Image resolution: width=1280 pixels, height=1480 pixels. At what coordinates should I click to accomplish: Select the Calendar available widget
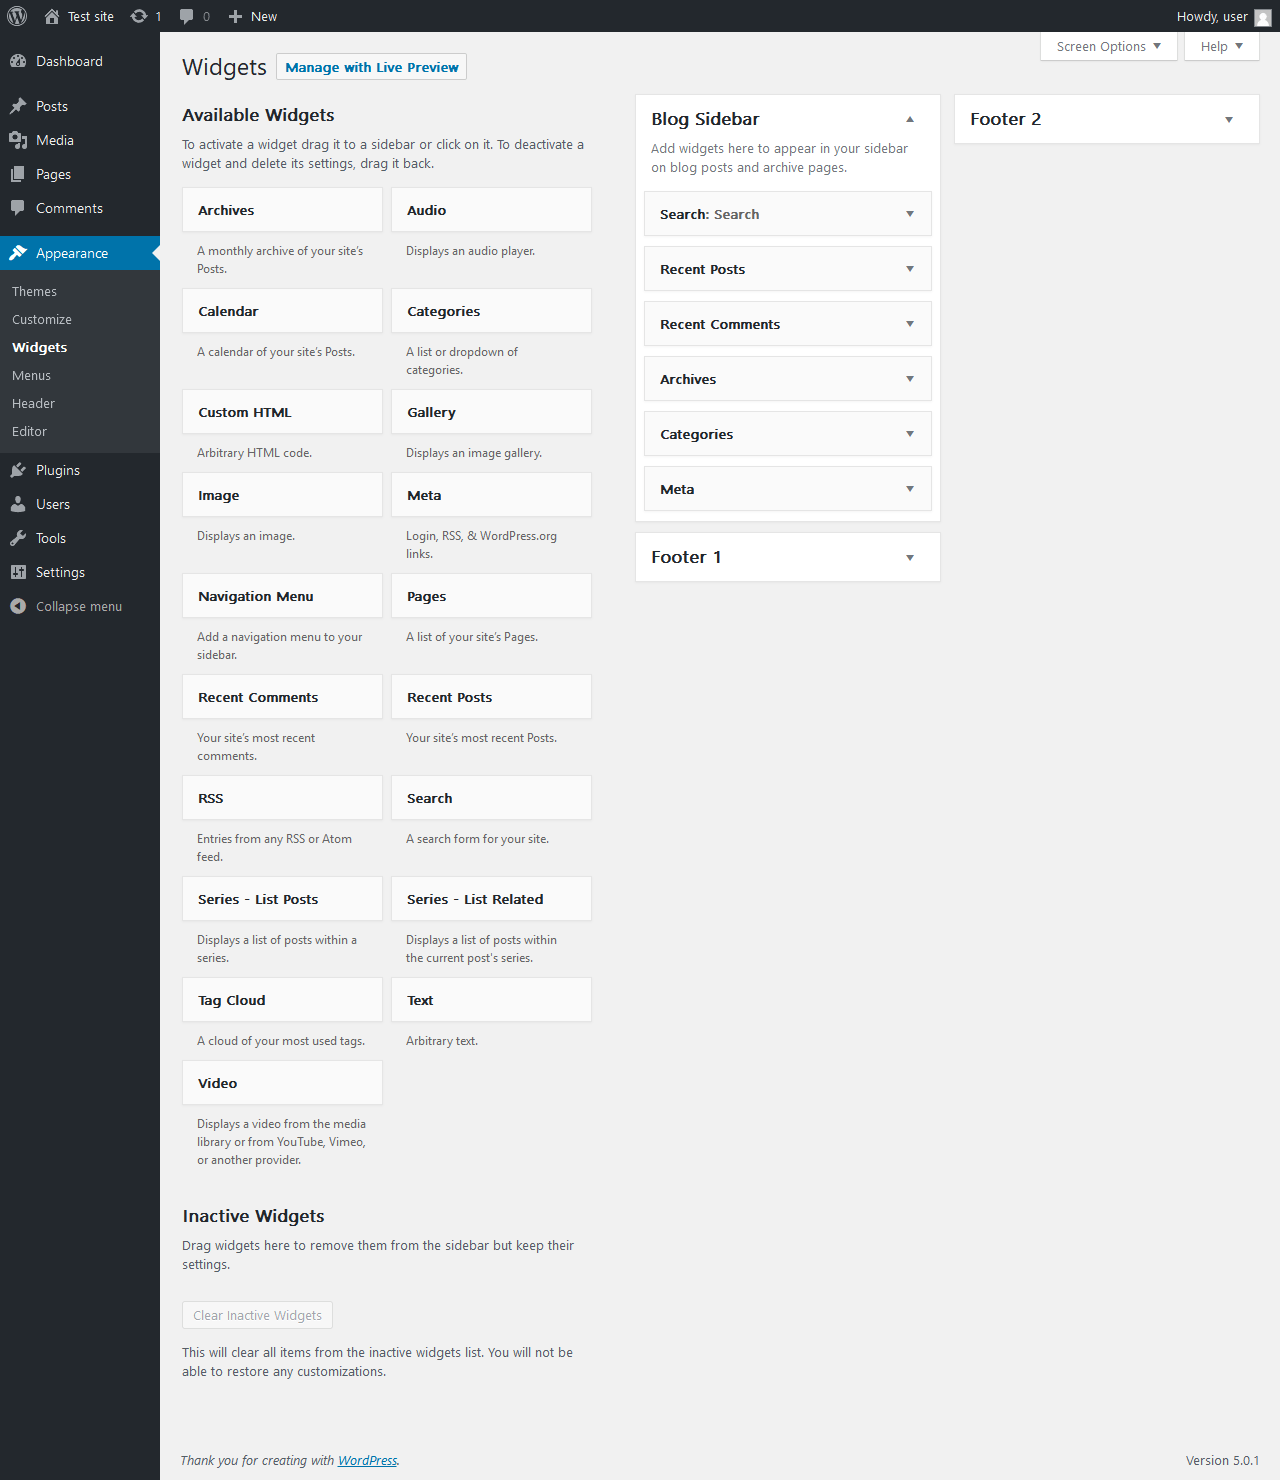[x=282, y=311]
